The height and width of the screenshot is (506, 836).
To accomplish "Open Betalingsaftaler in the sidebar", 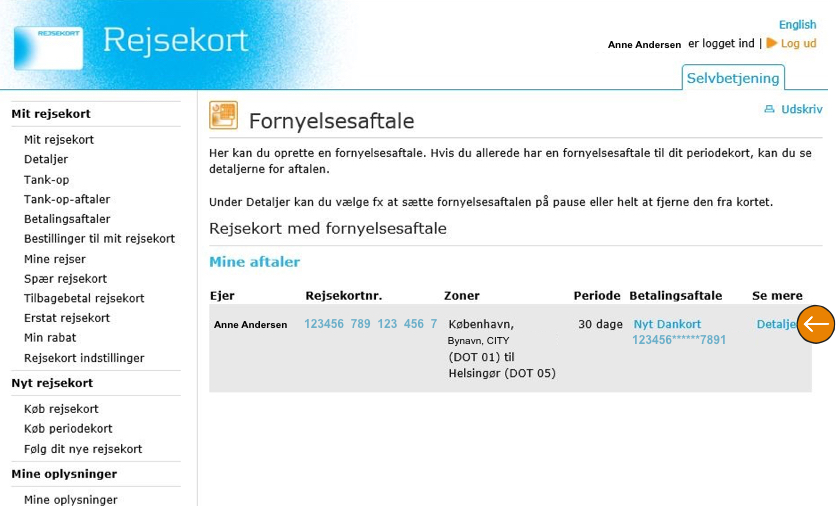I will pyautogui.click(x=67, y=219).
